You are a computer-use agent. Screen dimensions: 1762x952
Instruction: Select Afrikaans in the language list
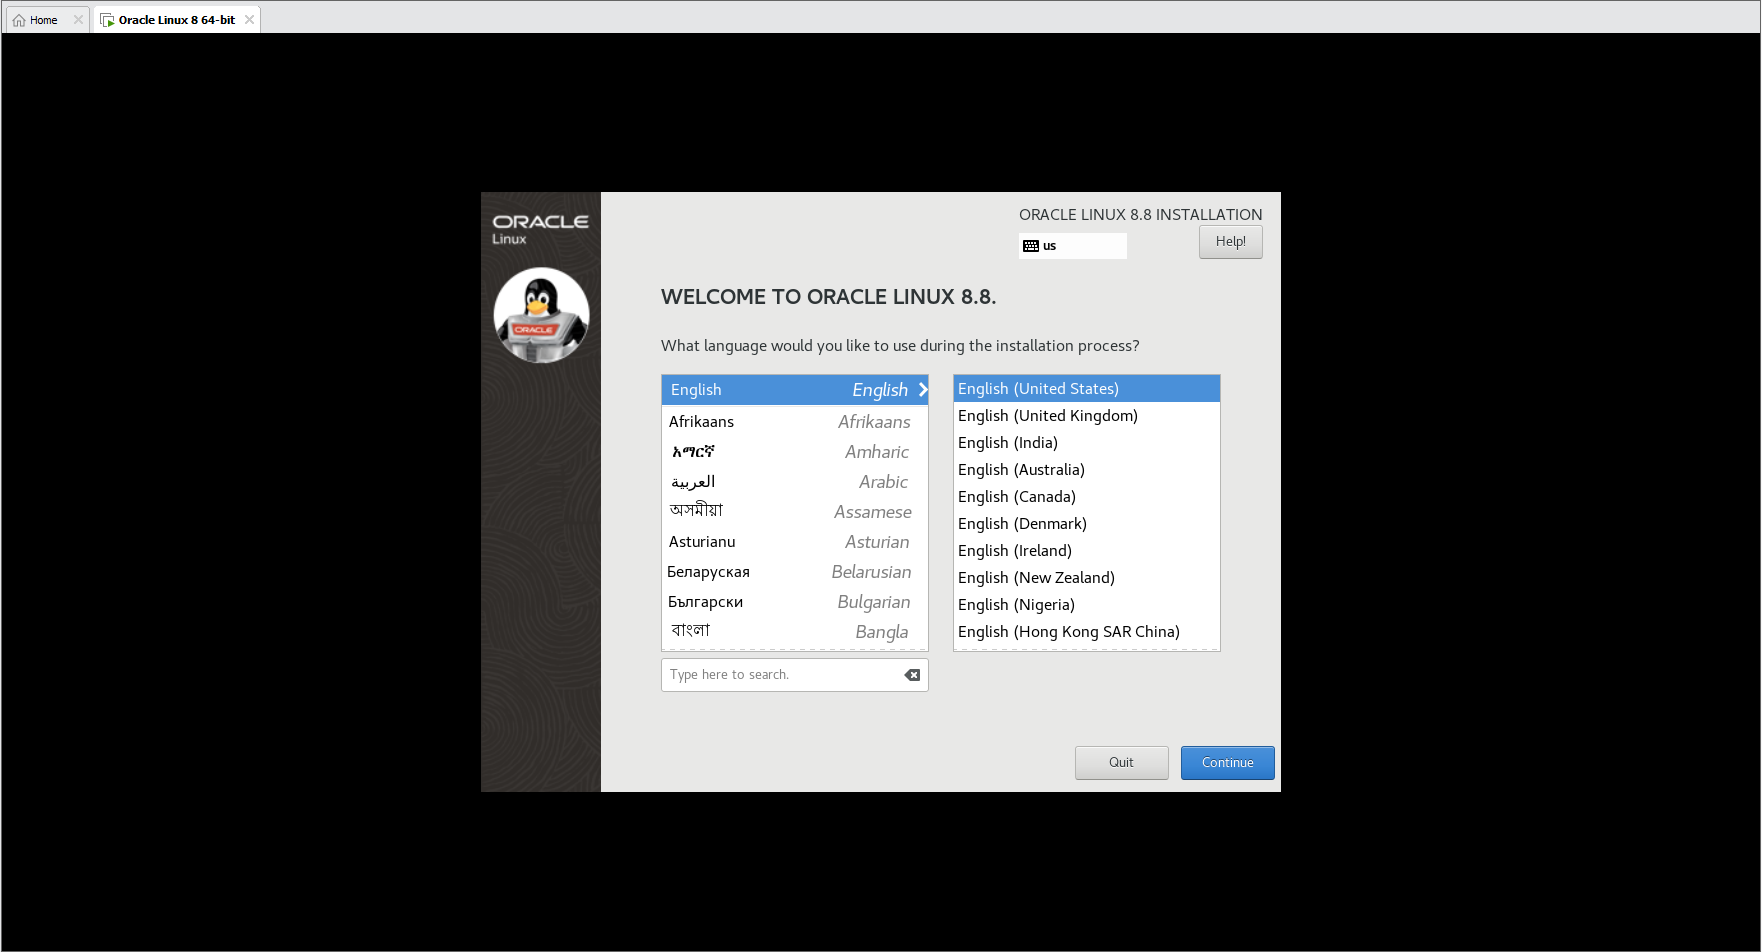point(794,422)
